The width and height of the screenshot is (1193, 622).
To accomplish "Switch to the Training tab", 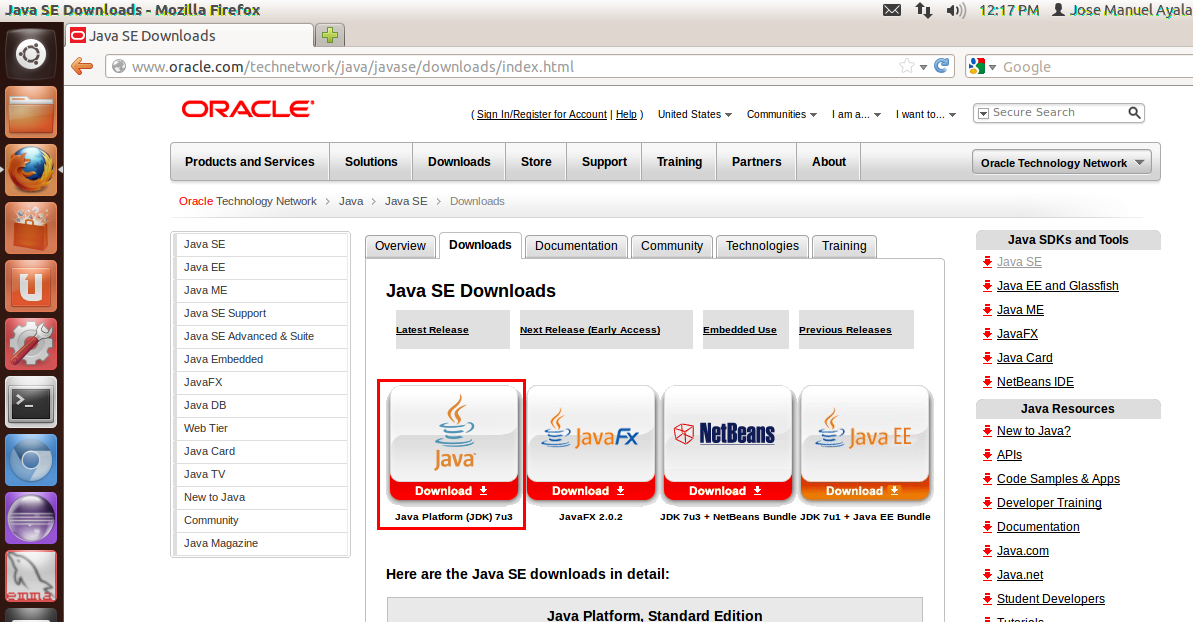I will pyautogui.click(x=844, y=246).
